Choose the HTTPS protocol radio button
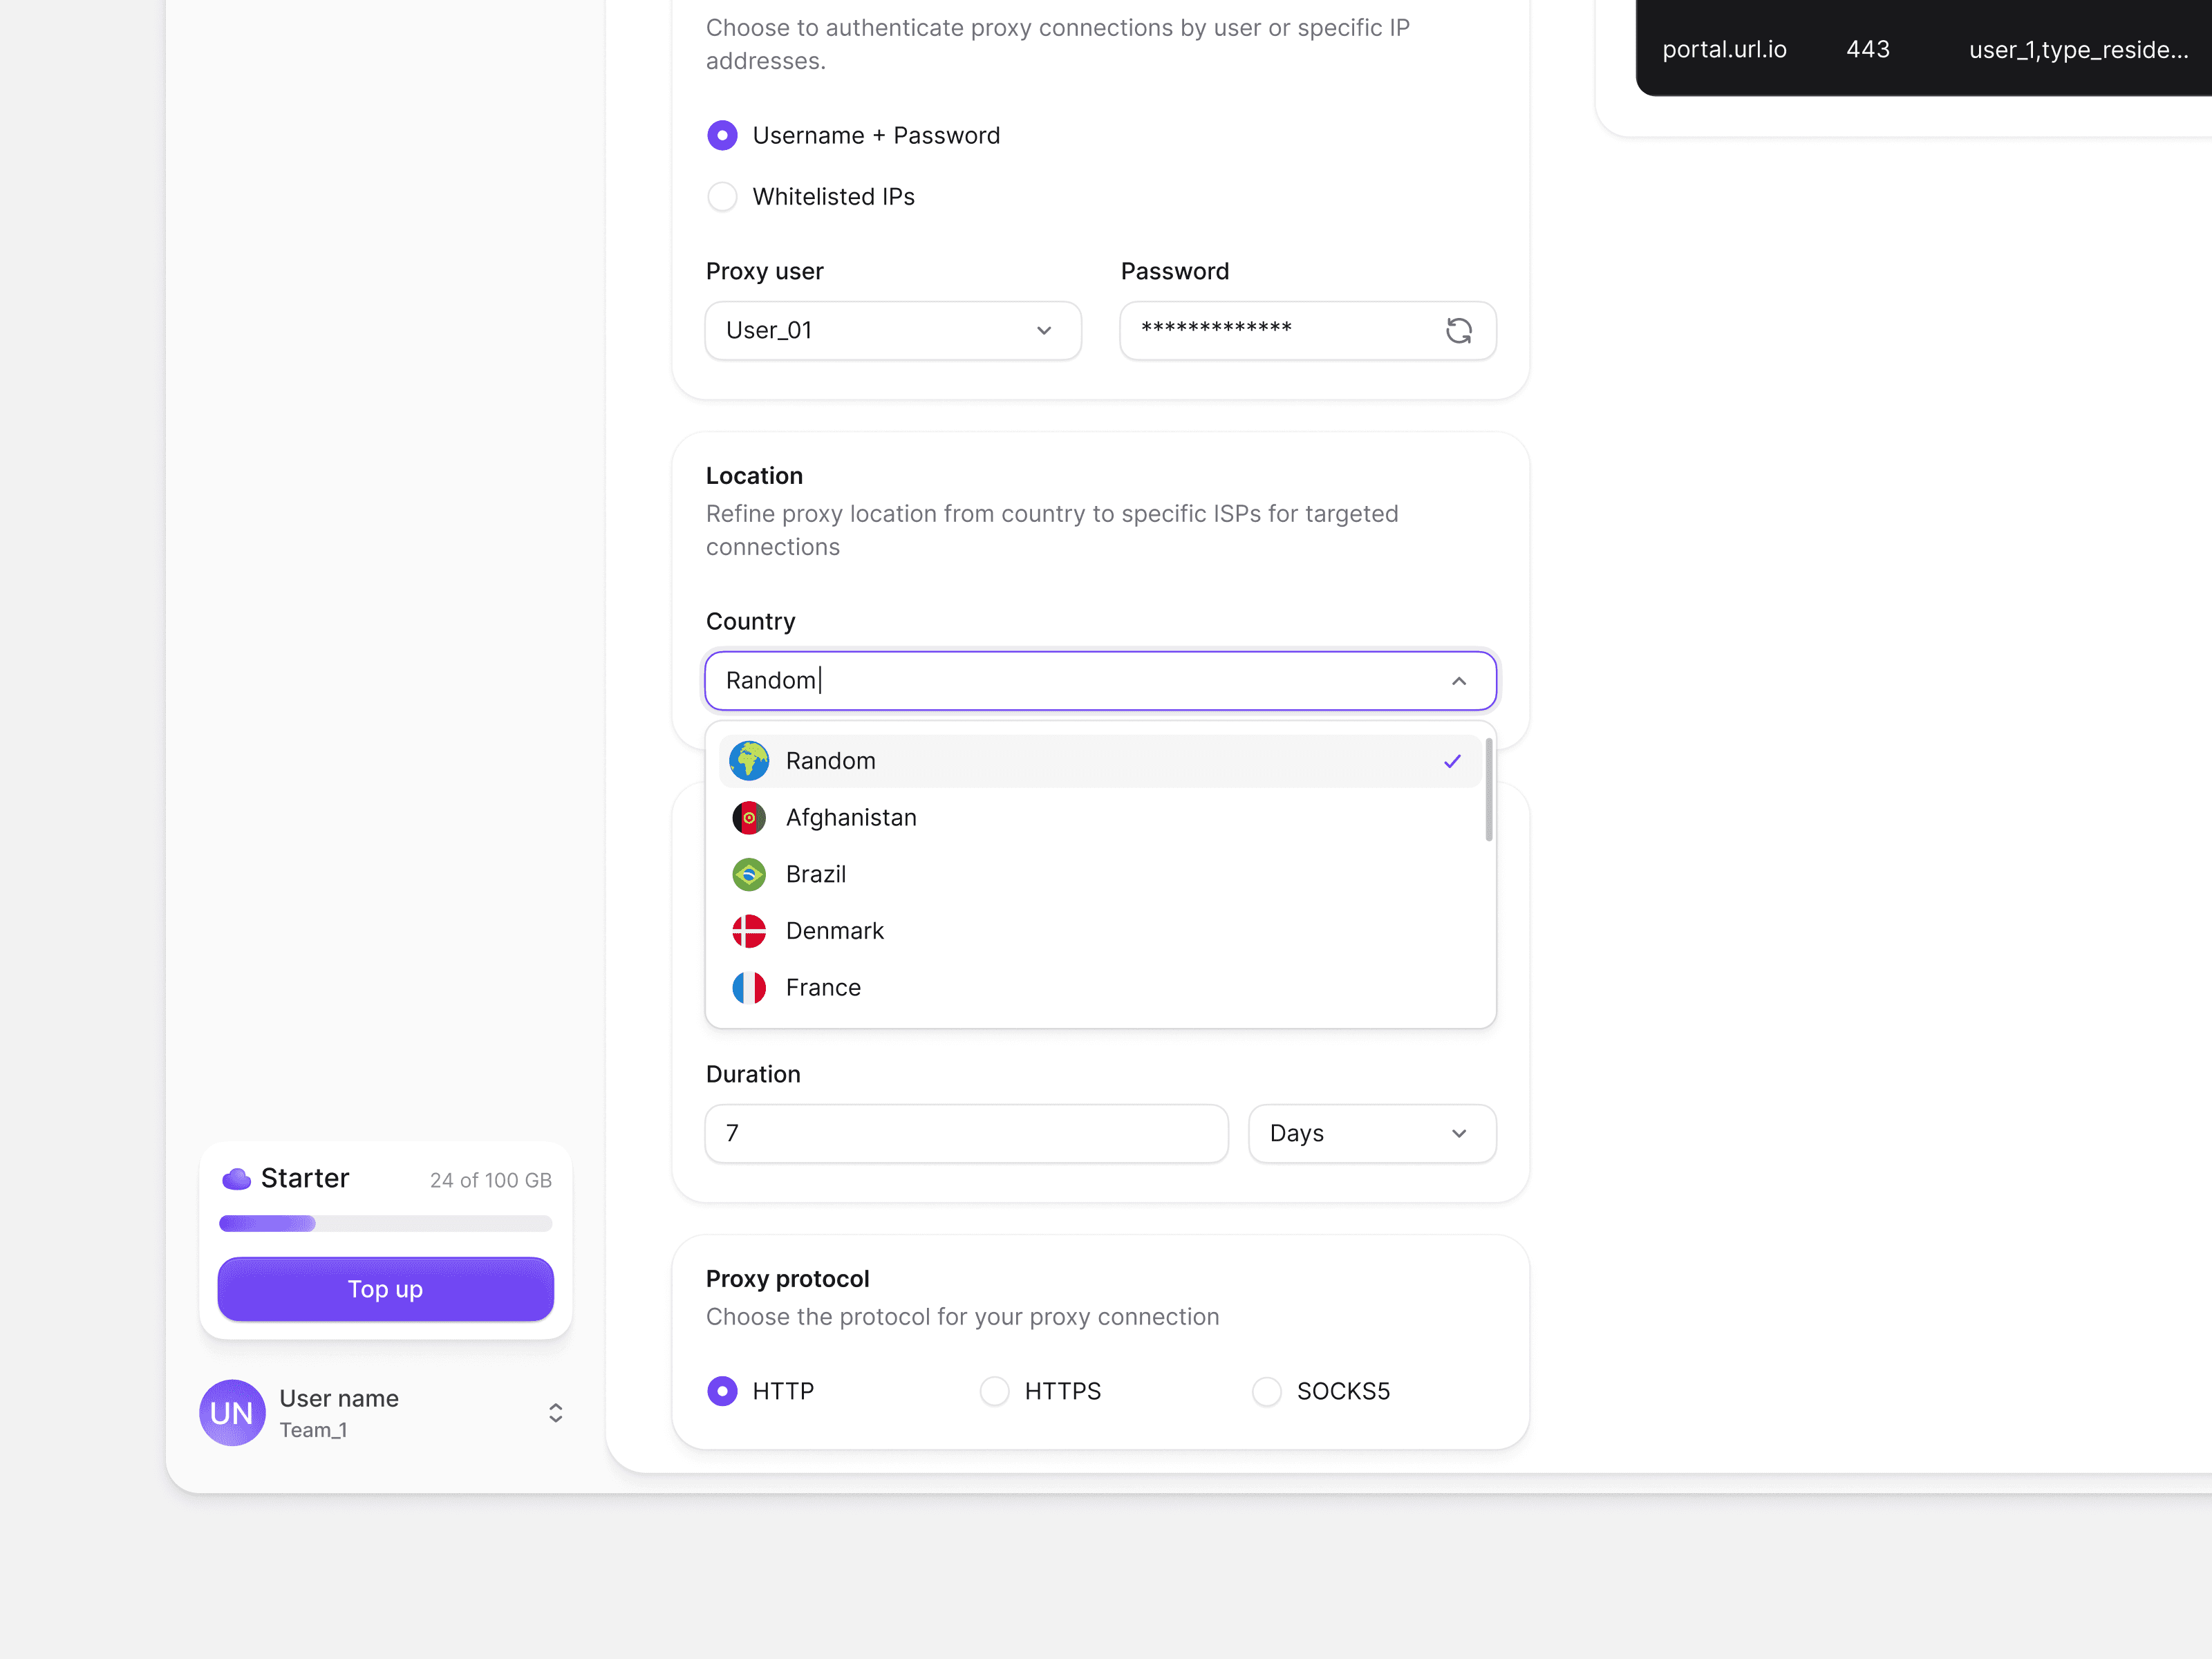2212x1659 pixels. [994, 1391]
